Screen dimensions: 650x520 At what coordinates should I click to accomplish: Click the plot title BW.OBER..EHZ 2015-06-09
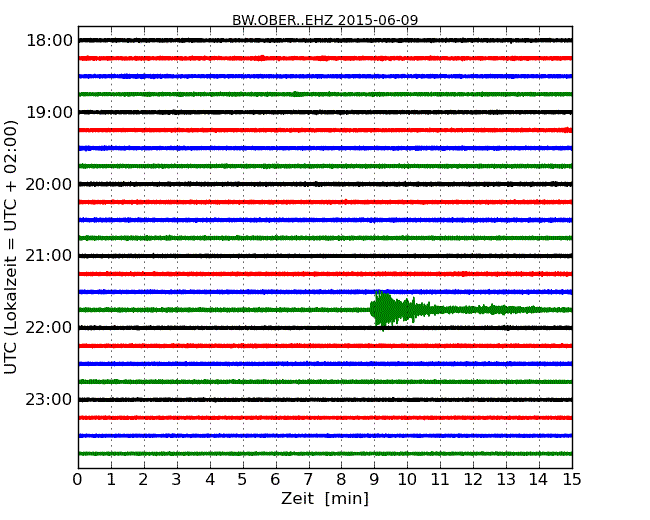[325, 20]
